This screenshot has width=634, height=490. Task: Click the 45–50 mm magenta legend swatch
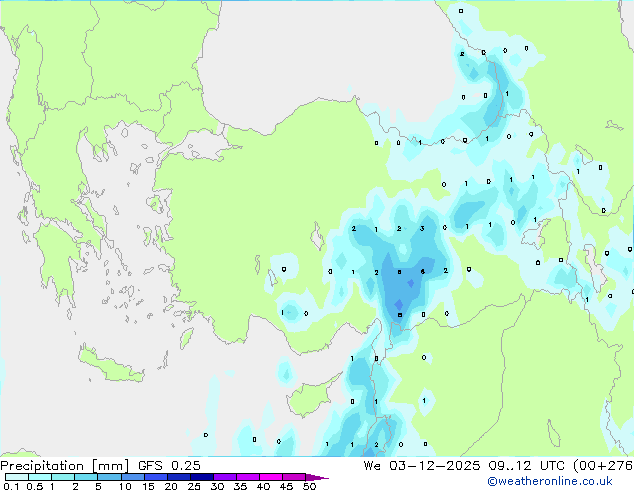click(294, 477)
